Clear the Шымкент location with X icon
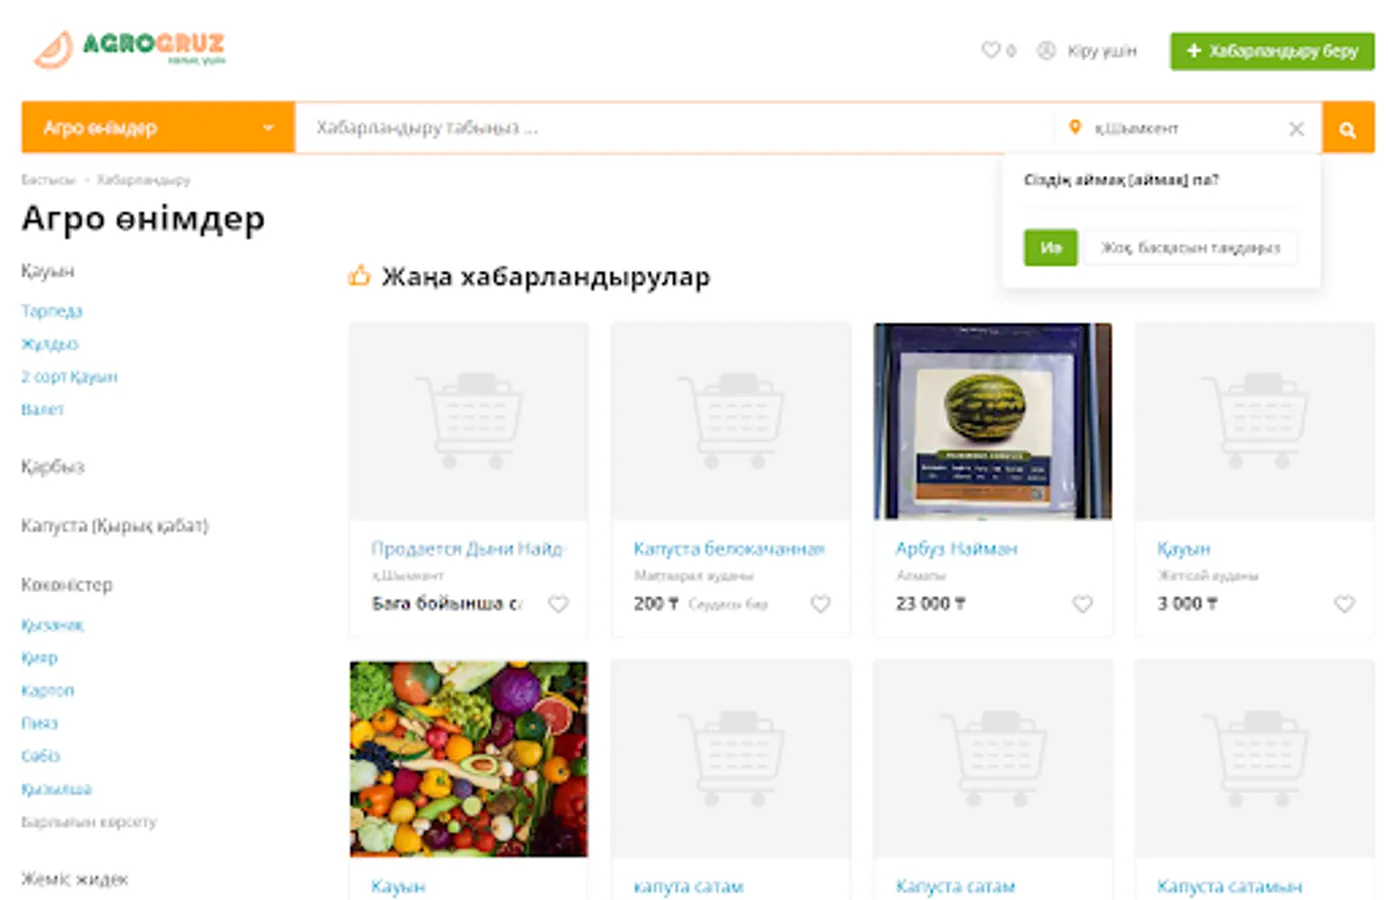This screenshot has height=900, width=1388. tap(1296, 128)
